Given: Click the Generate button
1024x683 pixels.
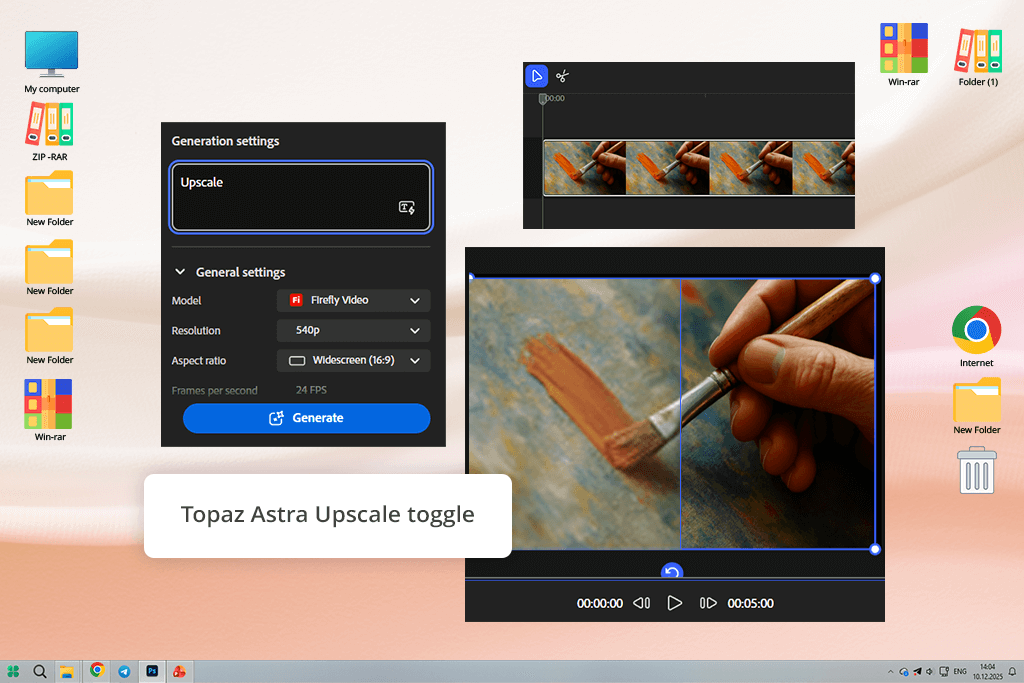Looking at the screenshot, I should [306, 418].
